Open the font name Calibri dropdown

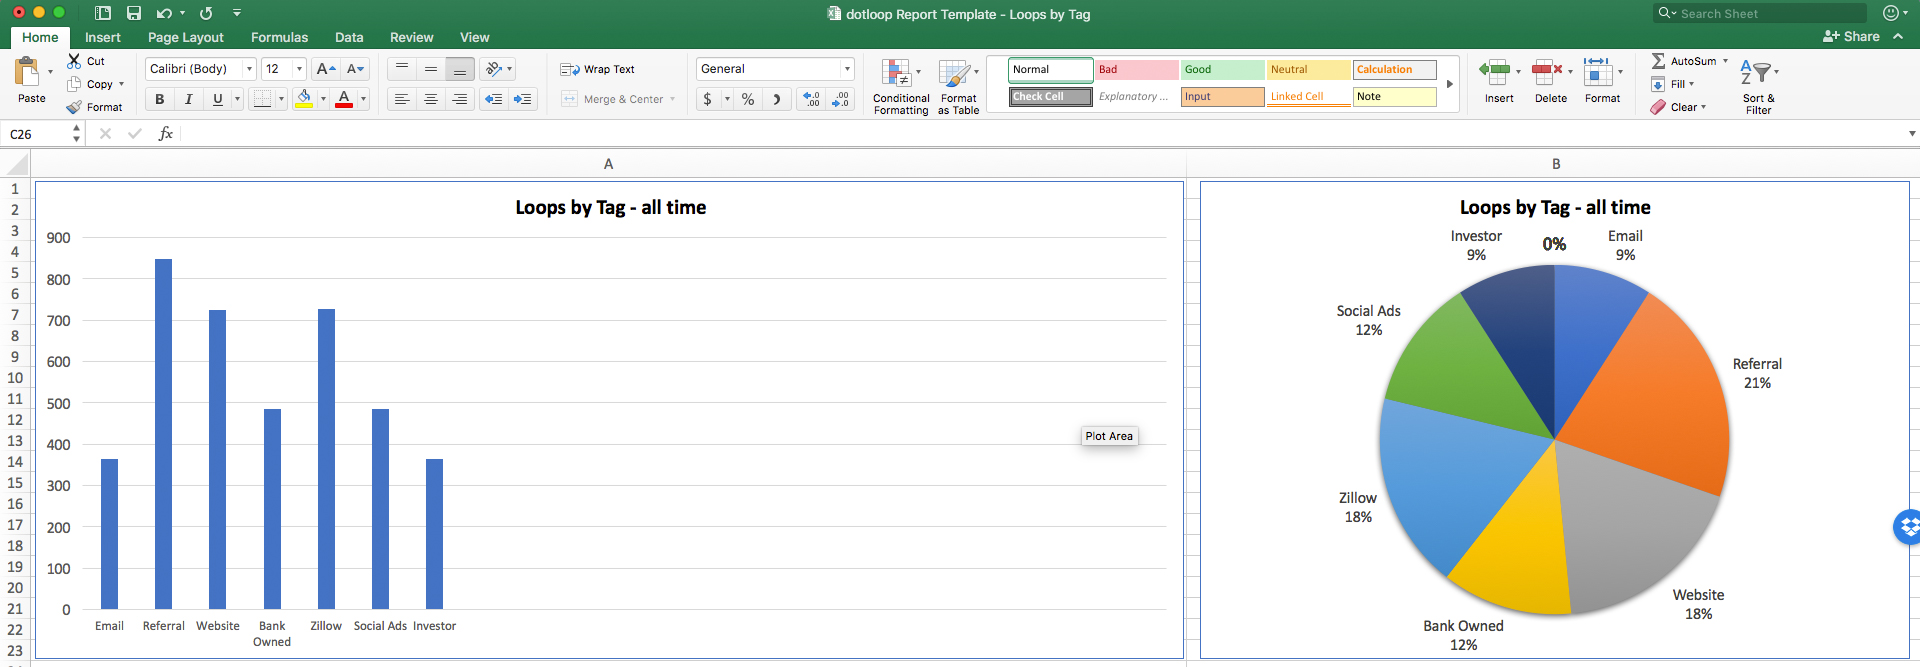tap(249, 69)
